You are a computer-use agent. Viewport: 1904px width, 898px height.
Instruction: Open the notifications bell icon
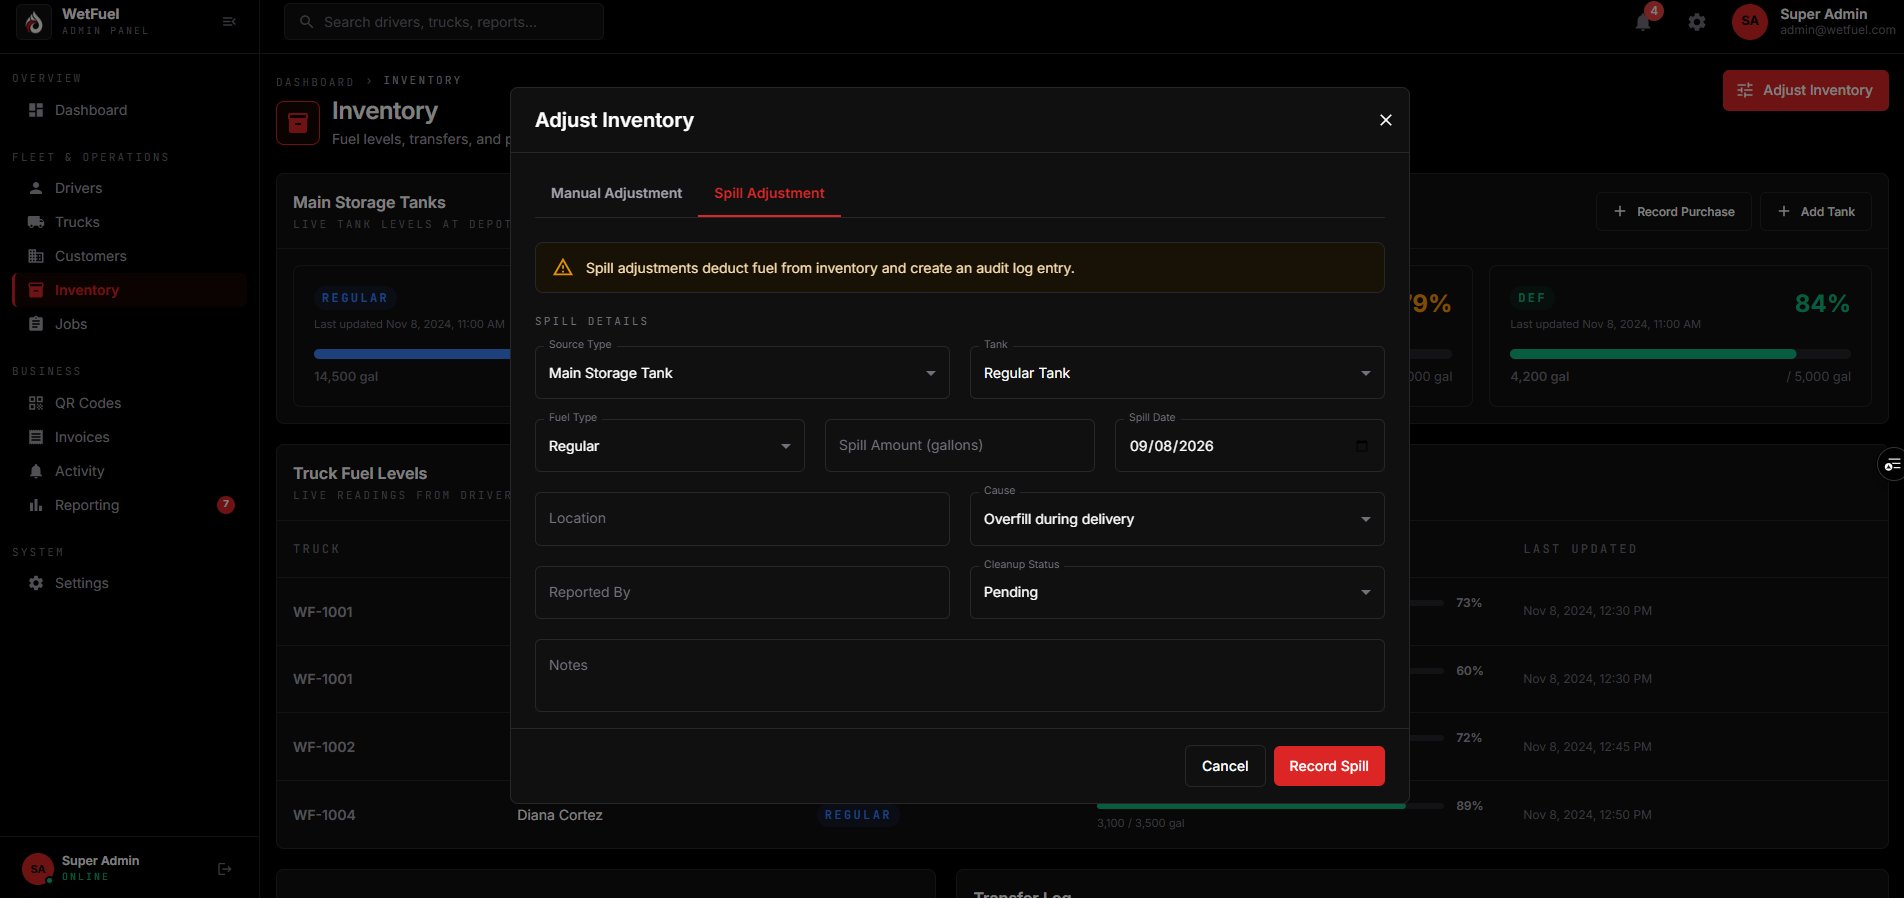1643,22
